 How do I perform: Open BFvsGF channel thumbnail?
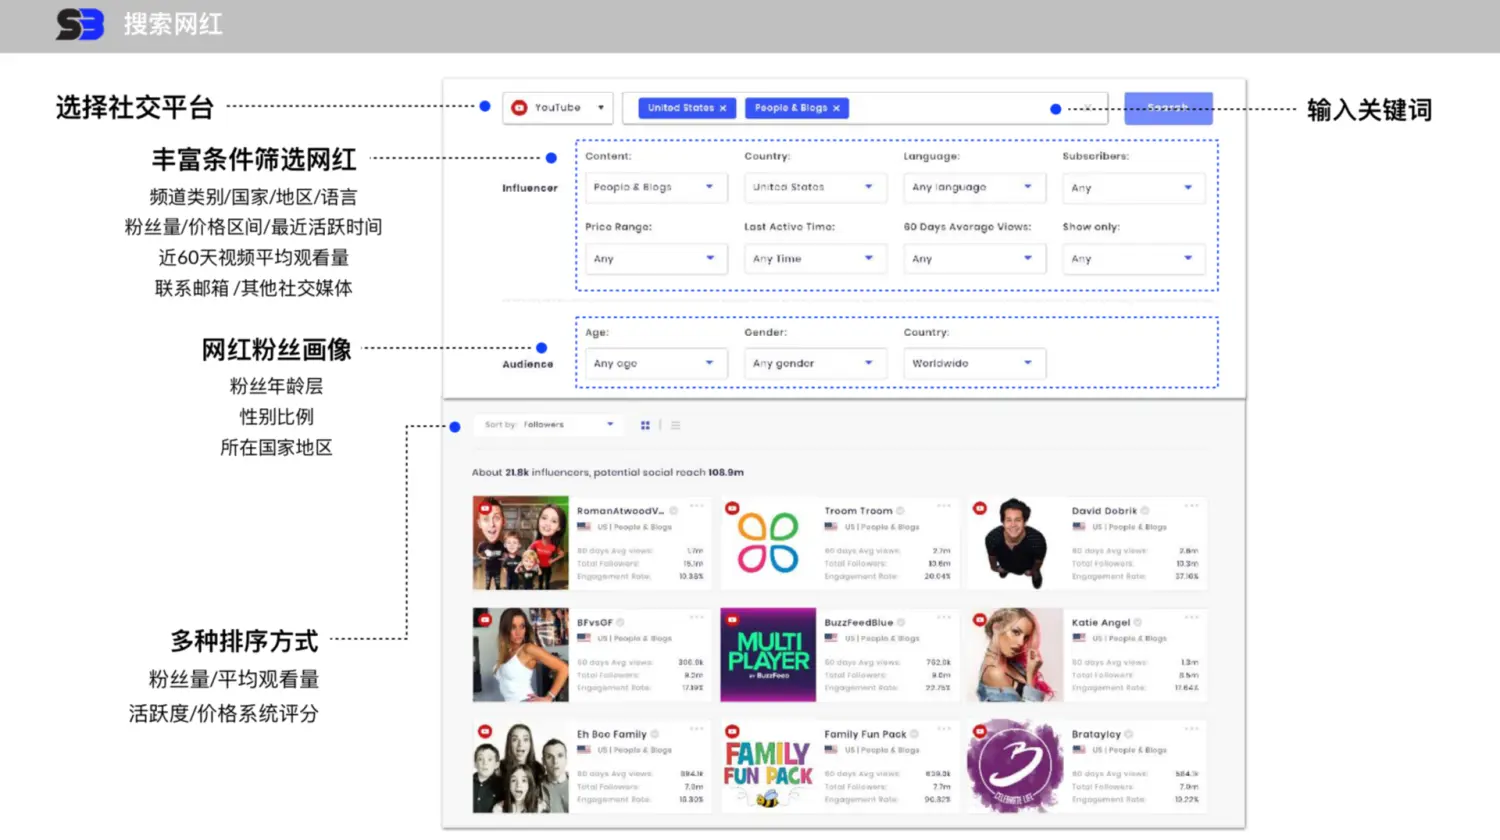pos(521,655)
